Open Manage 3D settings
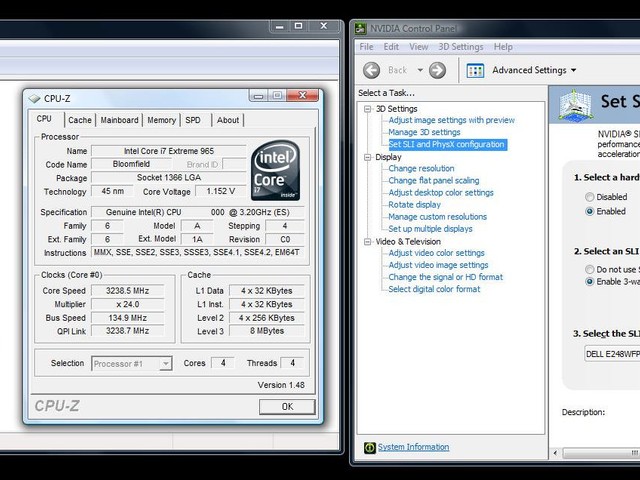The image size is (640, 480). tap(424, 132)
